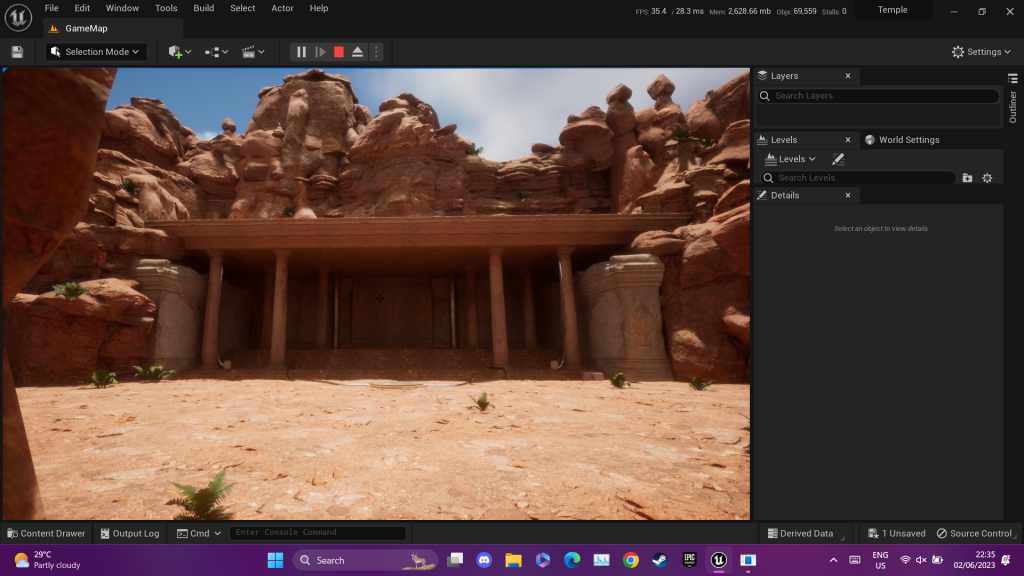1024x576 pixels.
Task: Open Epic Games Launcher from the taskbar
Action: pos(689,560)
